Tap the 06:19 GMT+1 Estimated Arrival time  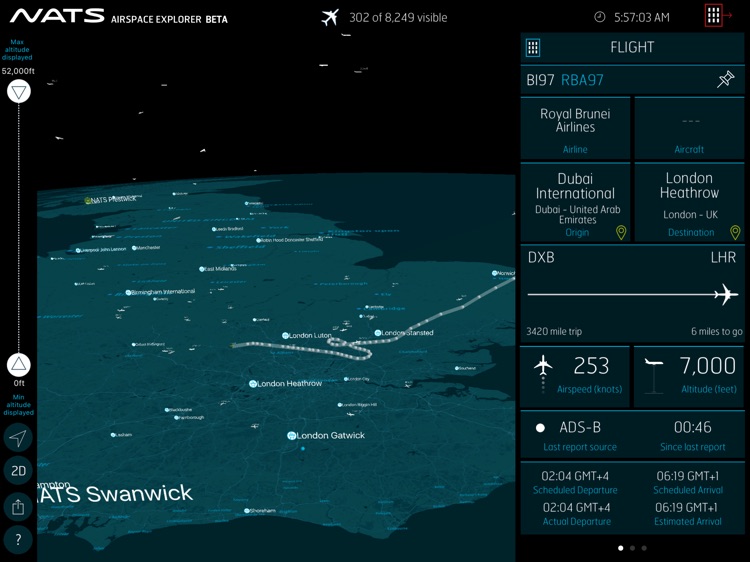[687, 507]
